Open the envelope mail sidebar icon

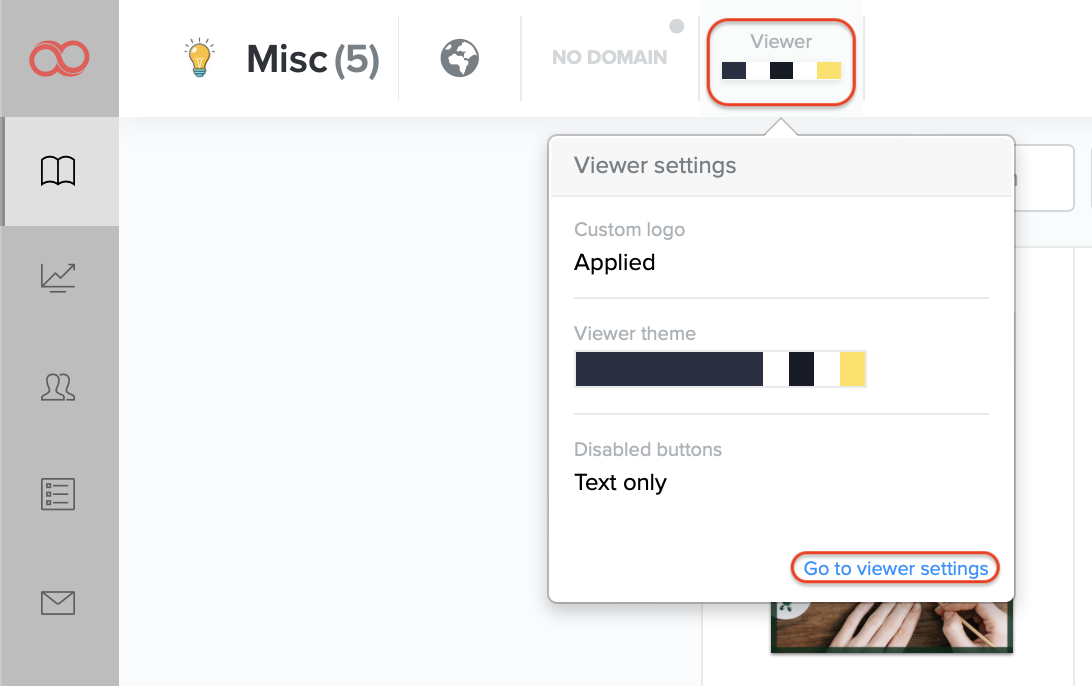click(x=59, y=603)
